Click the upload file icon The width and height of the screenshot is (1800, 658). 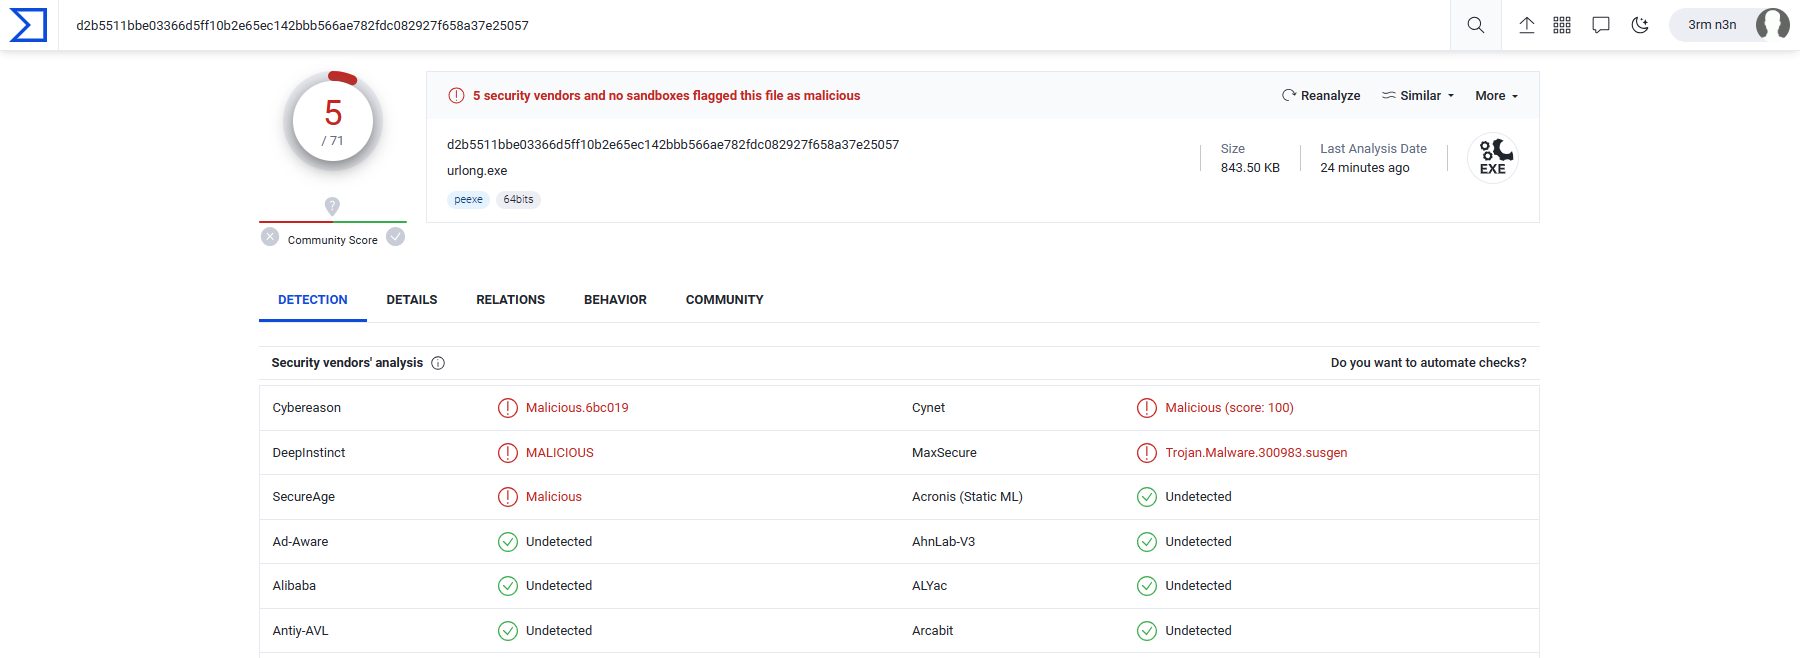click(x=1526, y=25)
